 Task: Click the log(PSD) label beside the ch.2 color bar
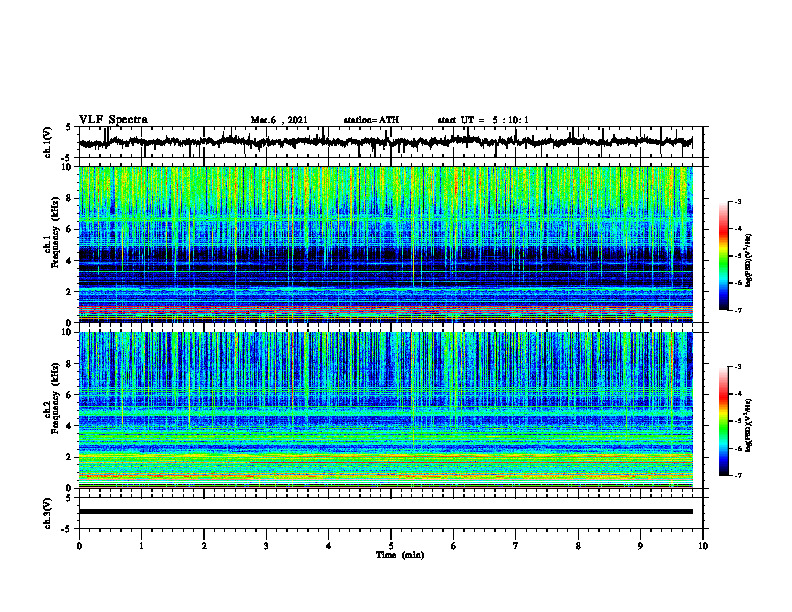(x=749, y=425)
